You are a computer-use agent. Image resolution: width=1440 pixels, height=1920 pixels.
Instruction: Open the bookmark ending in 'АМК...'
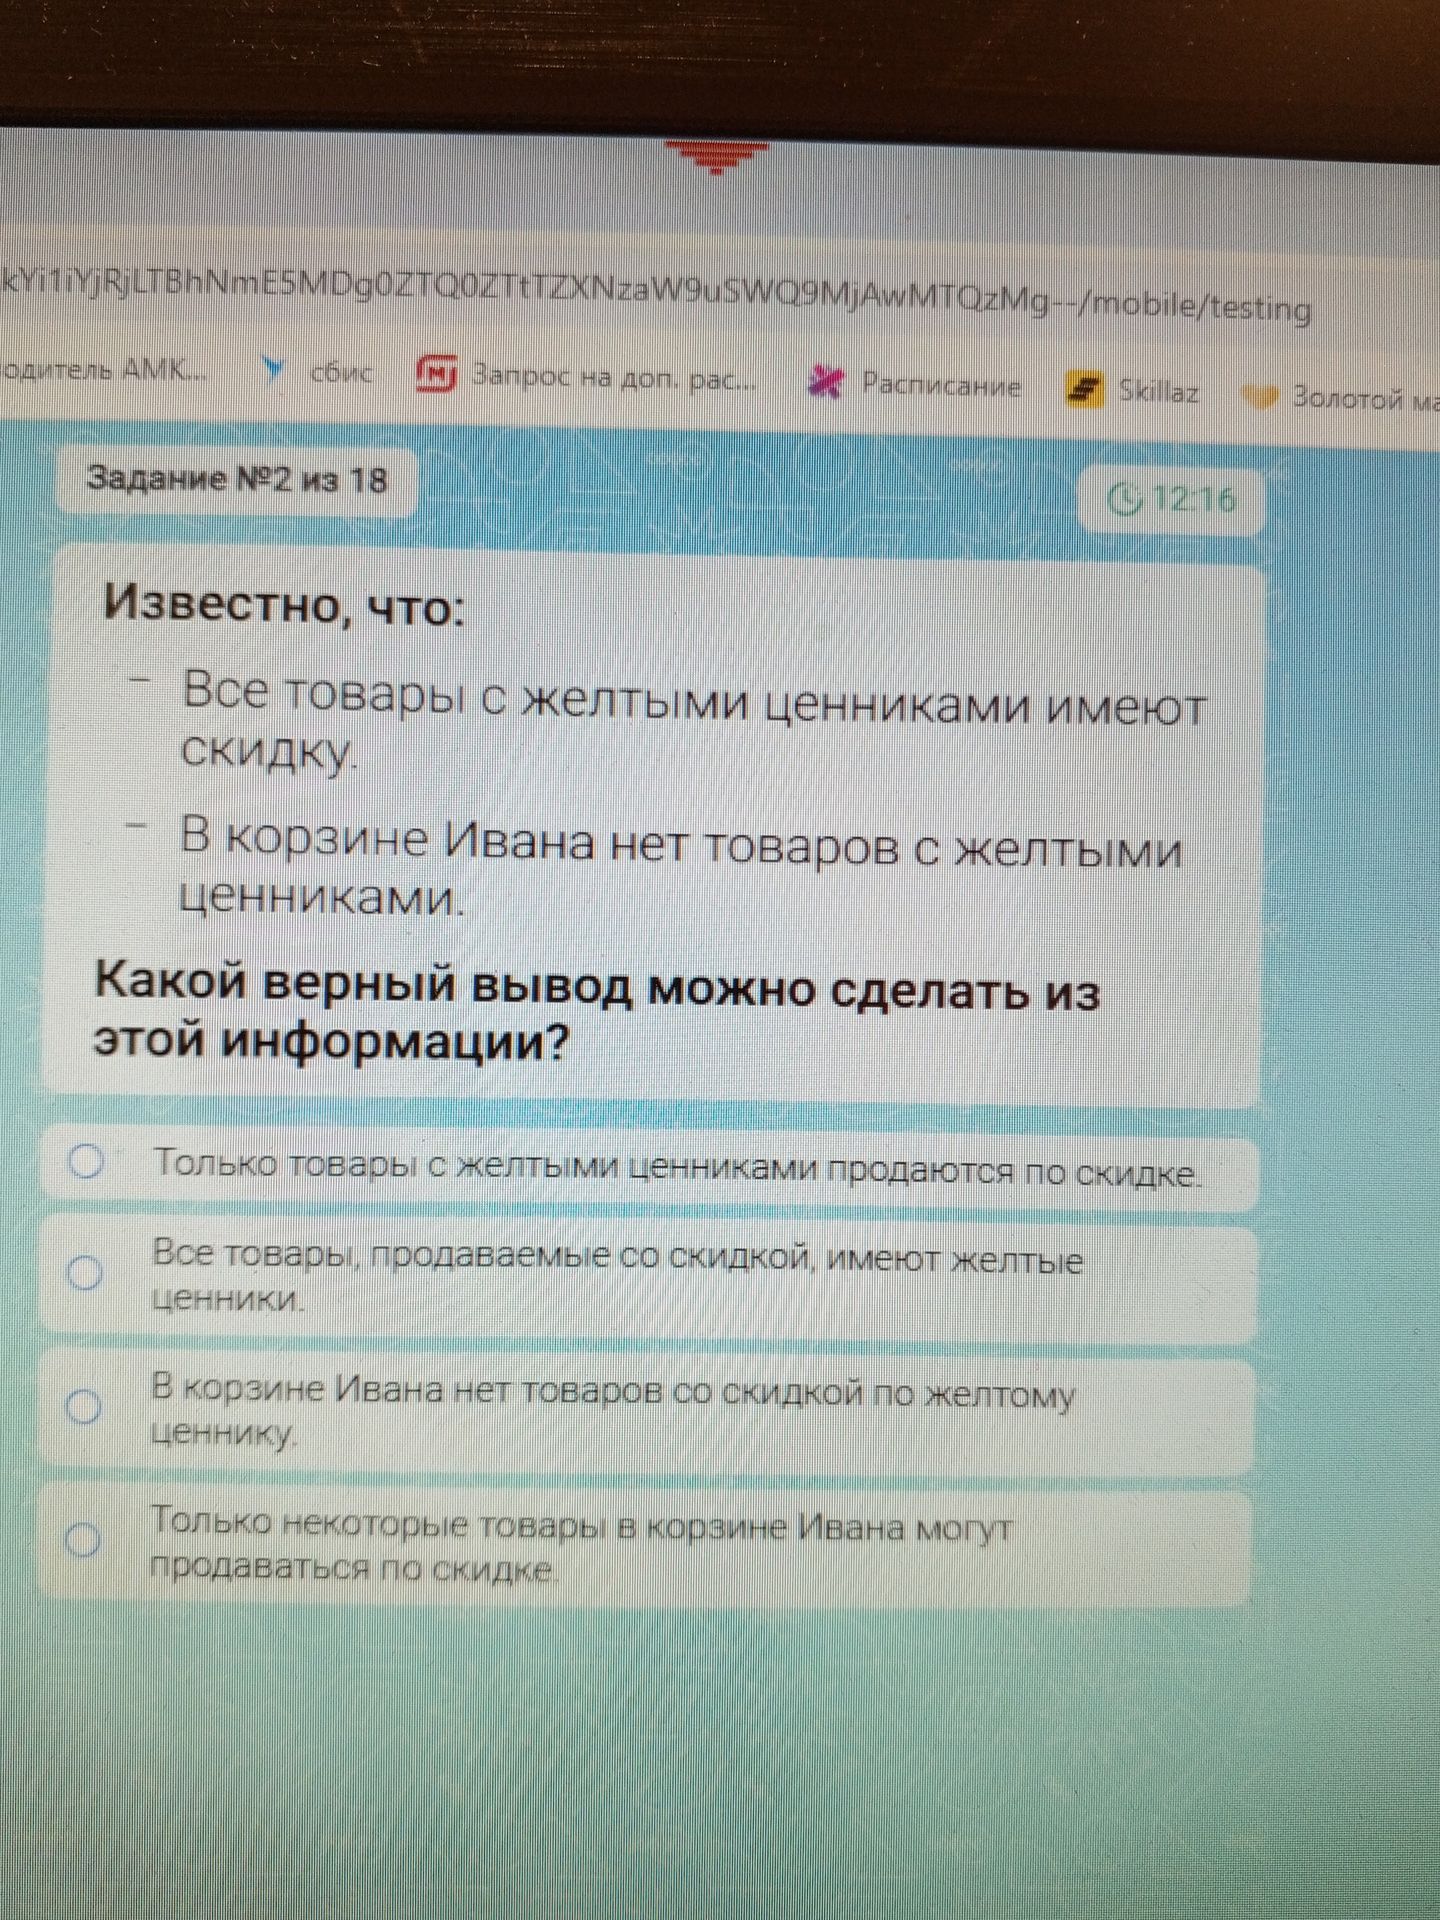[105, 370]
